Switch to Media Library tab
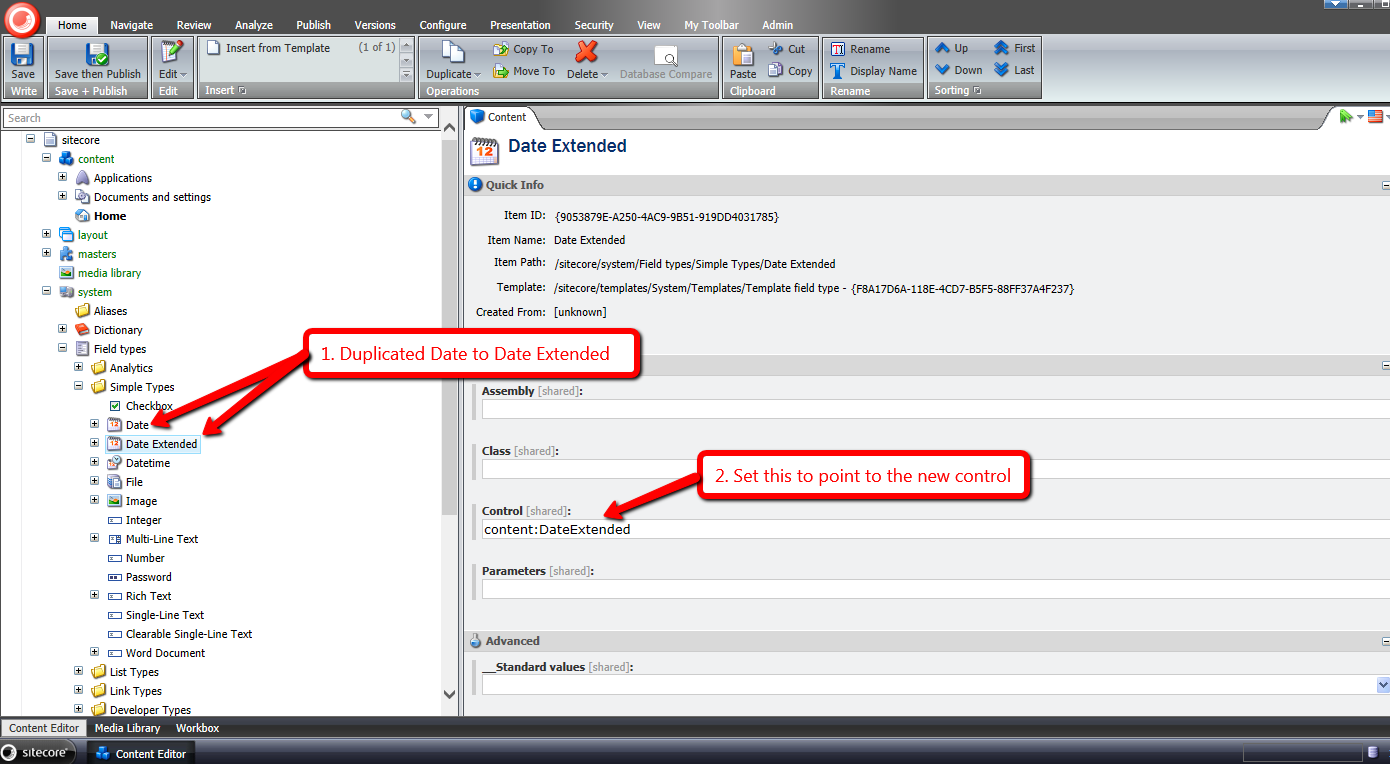 pyautogui.click(x=129, y=728)
